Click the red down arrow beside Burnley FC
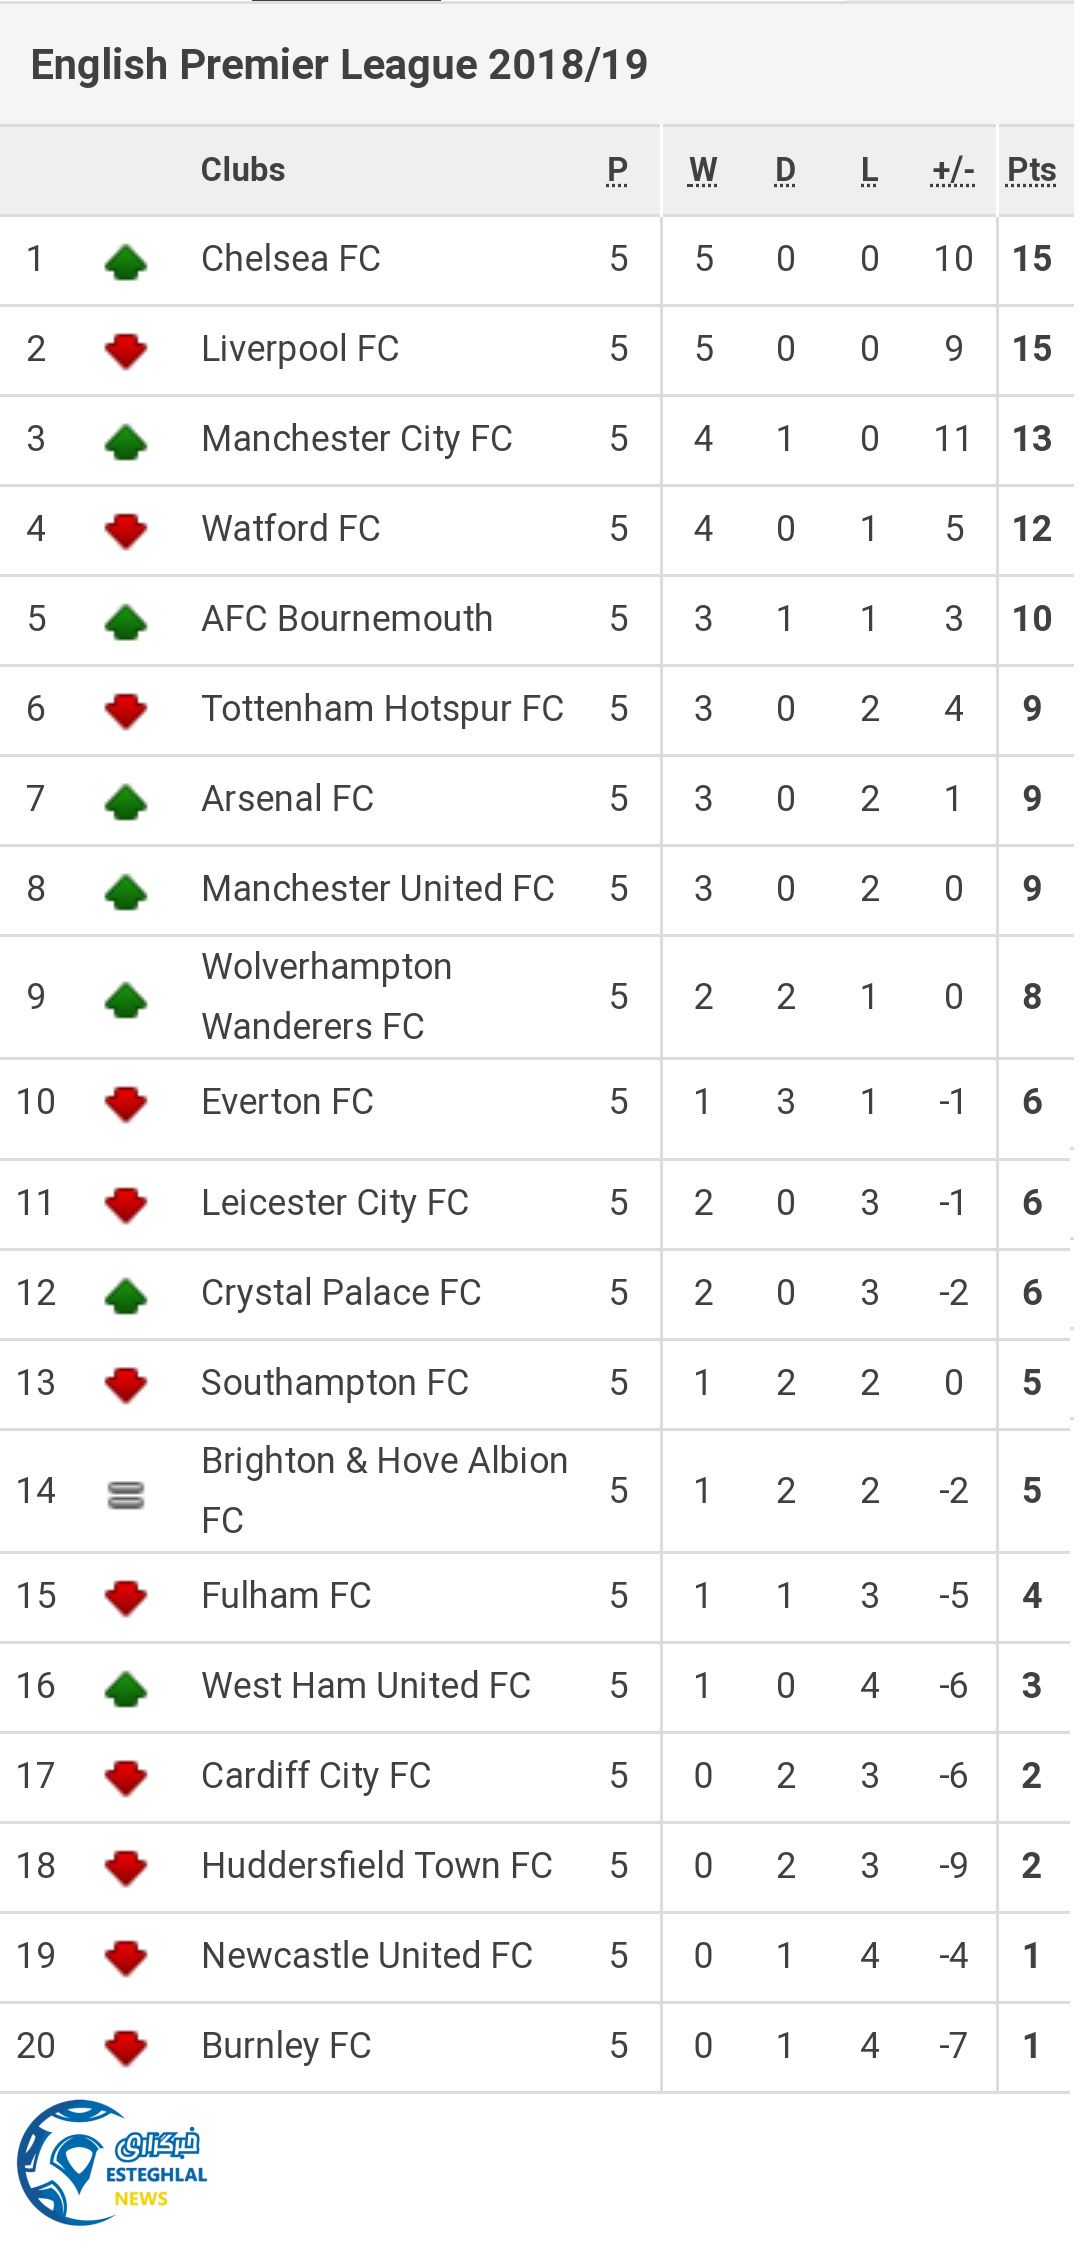The width and height of the screenshot is (1080, 2256). click(126, 2048)
